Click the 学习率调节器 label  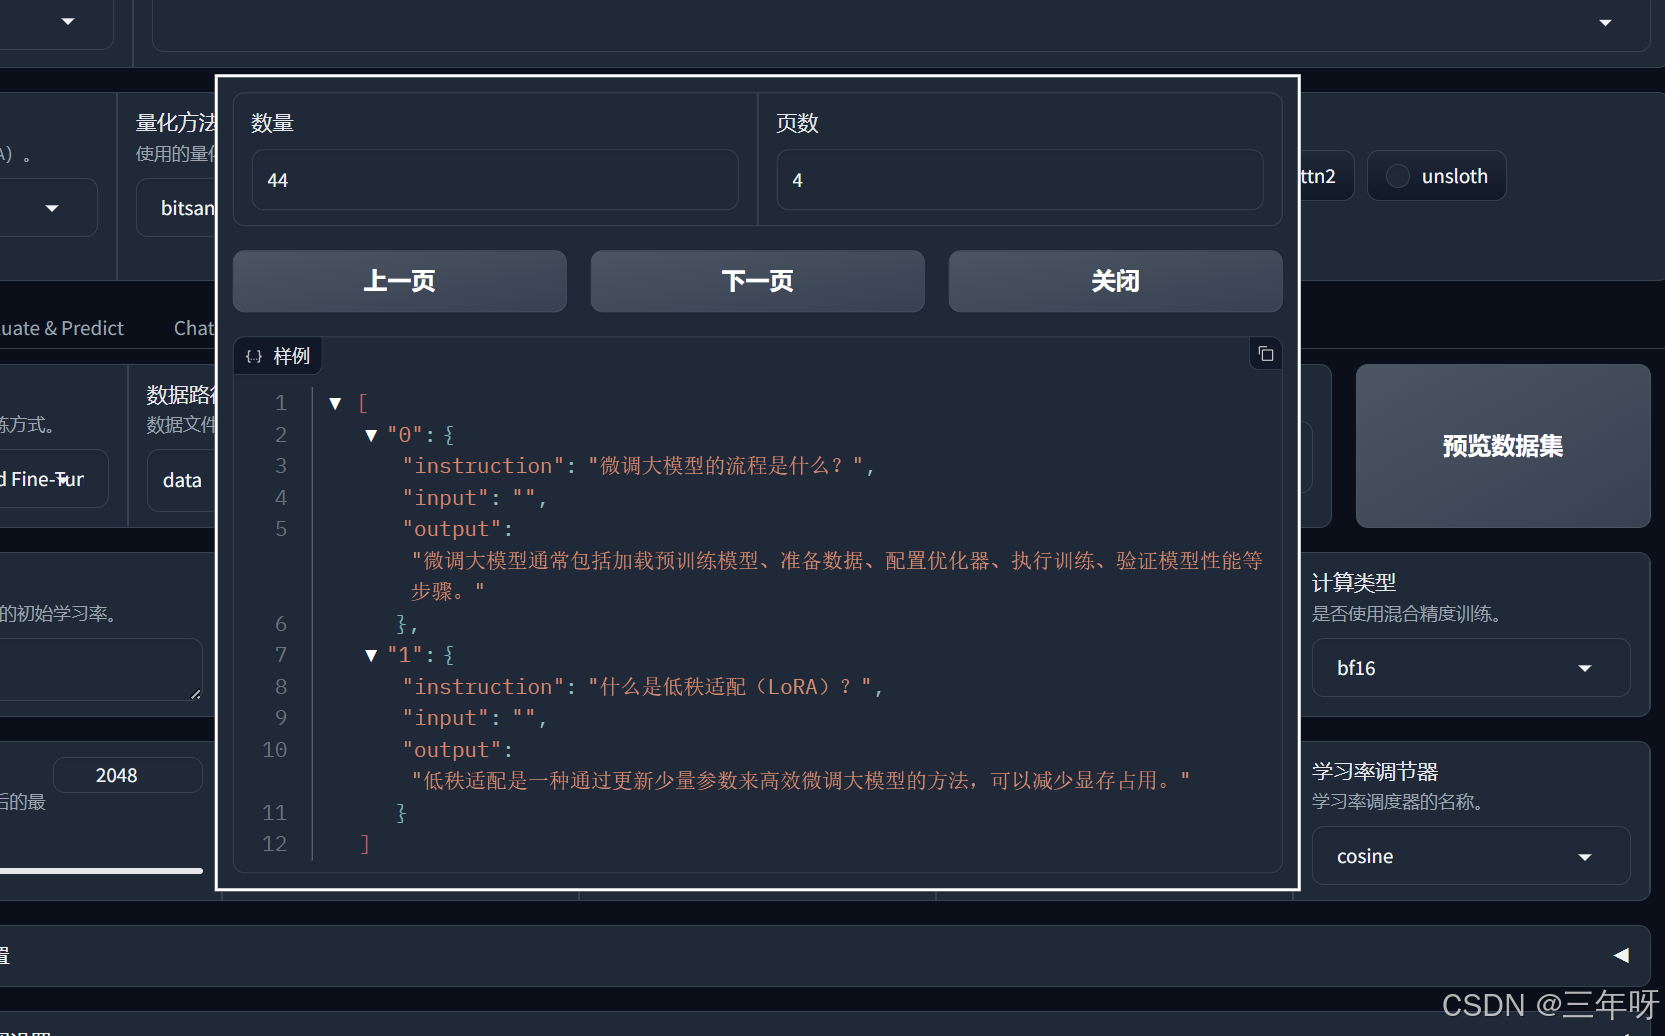tap(1375, 772)
